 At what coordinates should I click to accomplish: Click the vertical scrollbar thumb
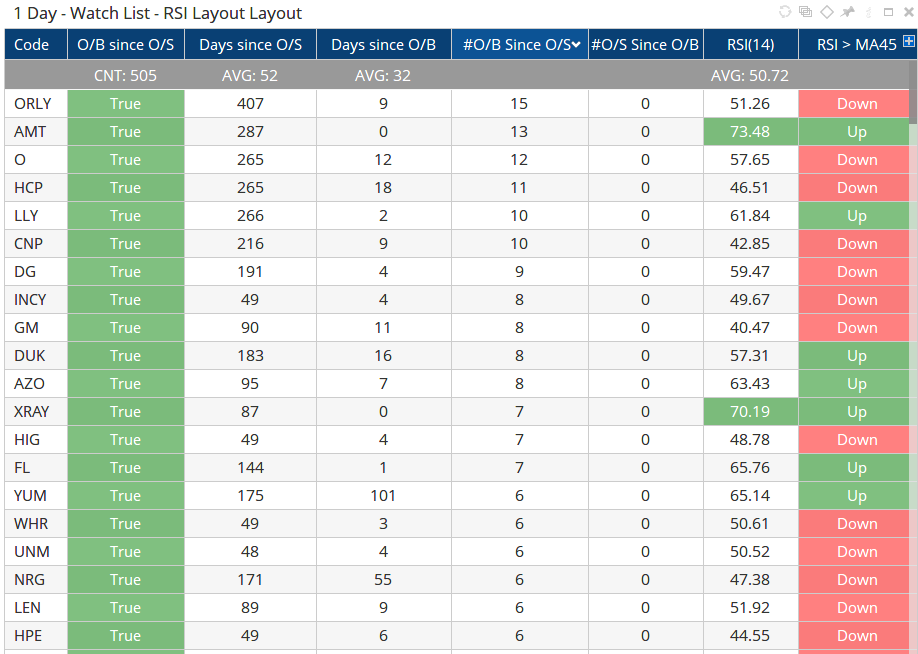(x=913, y=93)
